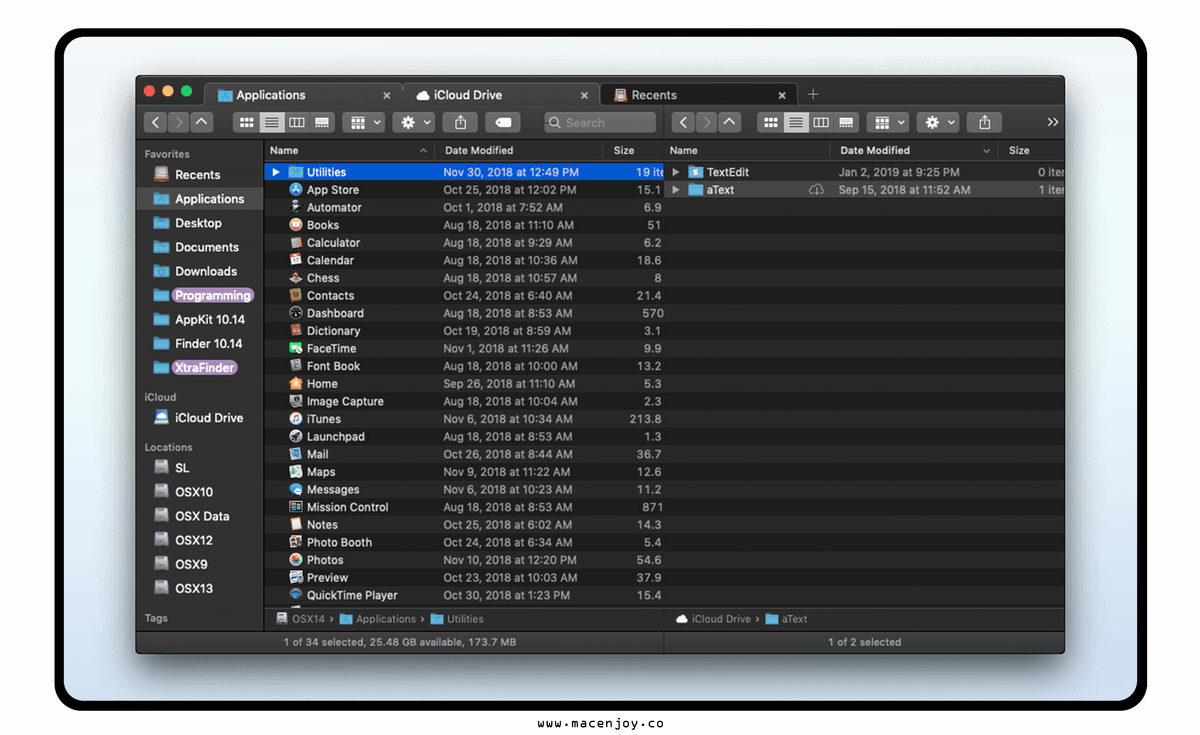Open the left pane action gear menu
The width and height of the screenshot is (1200, 735).
413,122
